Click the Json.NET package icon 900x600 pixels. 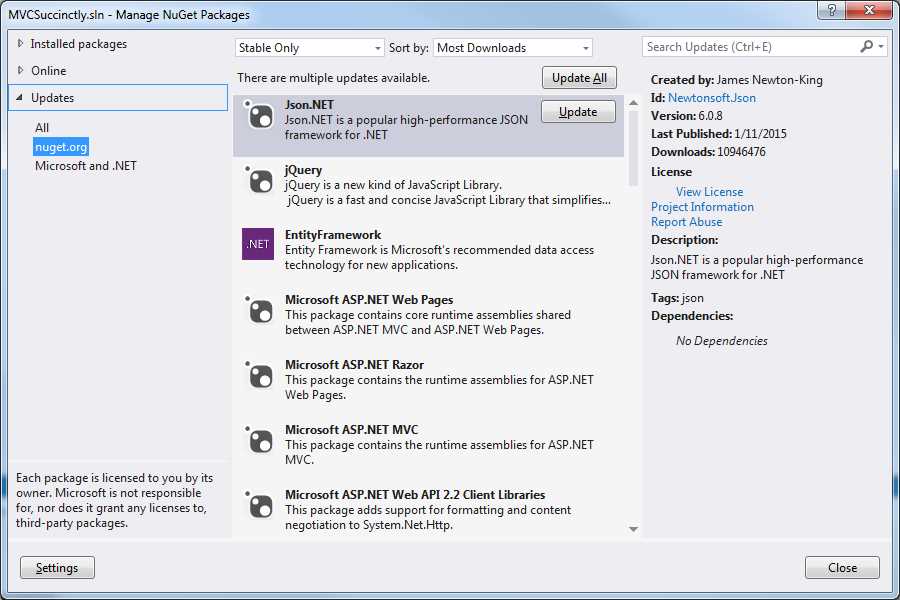(258, 115)
